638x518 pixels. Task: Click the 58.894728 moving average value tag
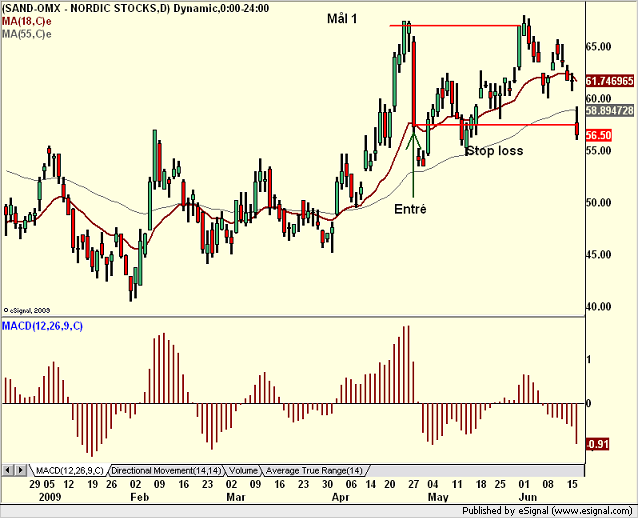610,110
